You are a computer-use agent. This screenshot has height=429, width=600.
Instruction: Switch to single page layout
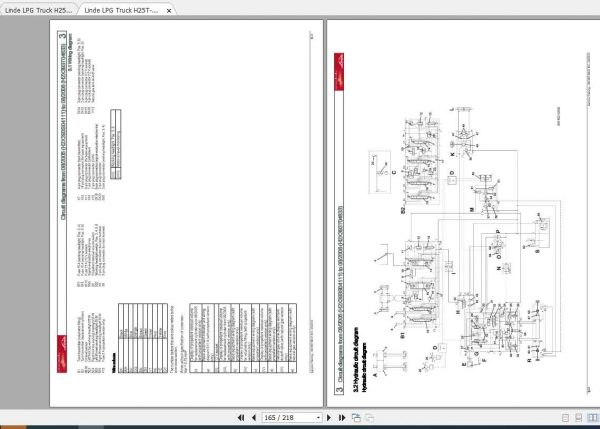coord(565,418)
